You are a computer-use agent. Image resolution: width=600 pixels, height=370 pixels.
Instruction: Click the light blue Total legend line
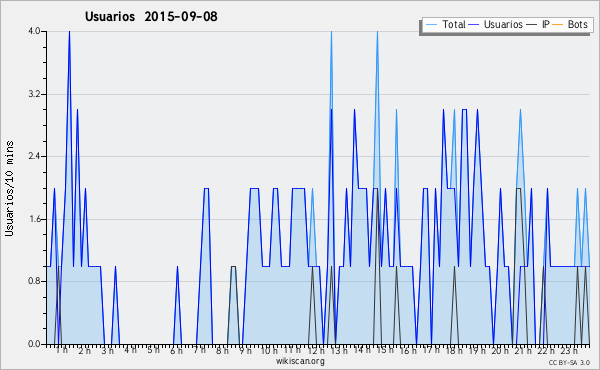click(x=431, y=25)
